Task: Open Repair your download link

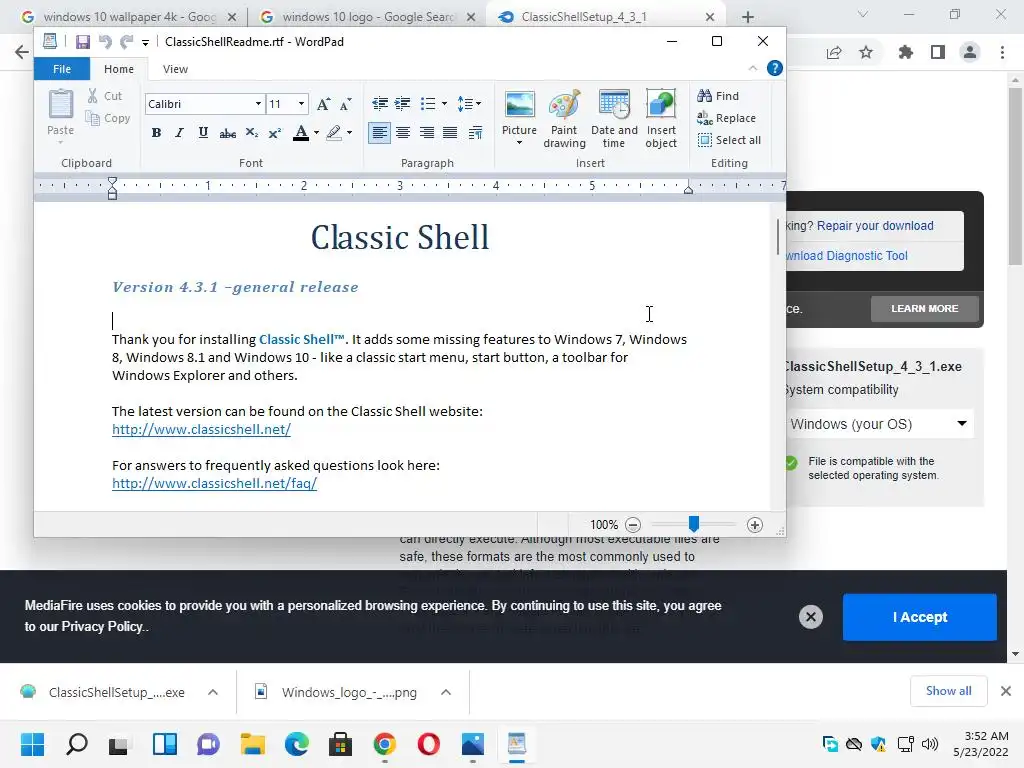Action: click(x=875, y=226)
